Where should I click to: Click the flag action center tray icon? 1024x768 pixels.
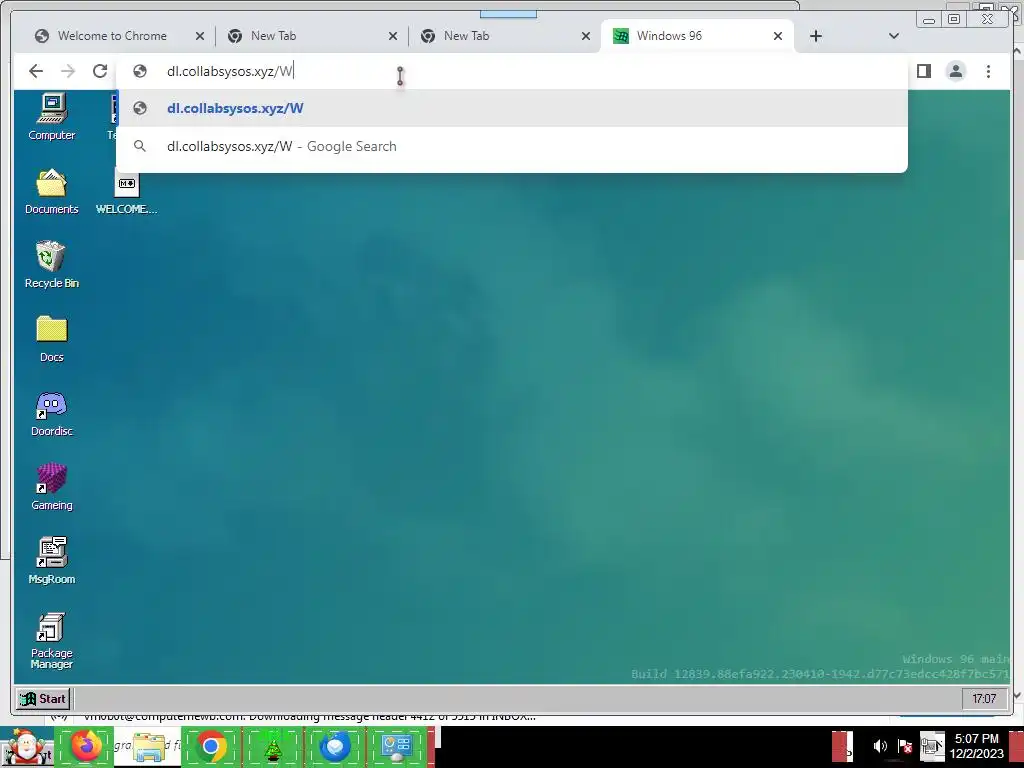[905, 746]
